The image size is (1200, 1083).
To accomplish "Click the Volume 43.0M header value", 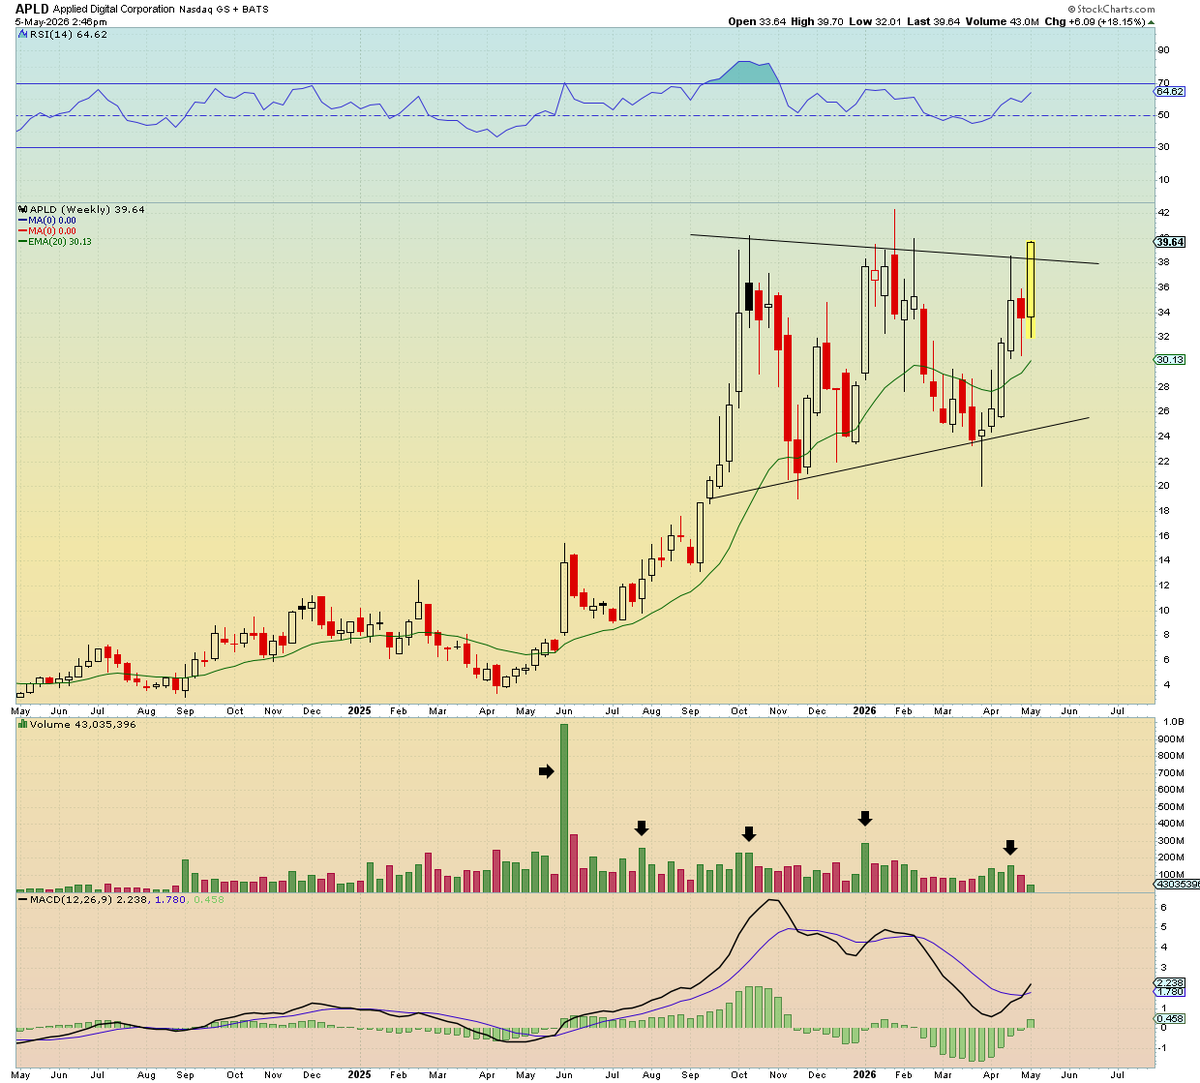I will coord(1003,21).
